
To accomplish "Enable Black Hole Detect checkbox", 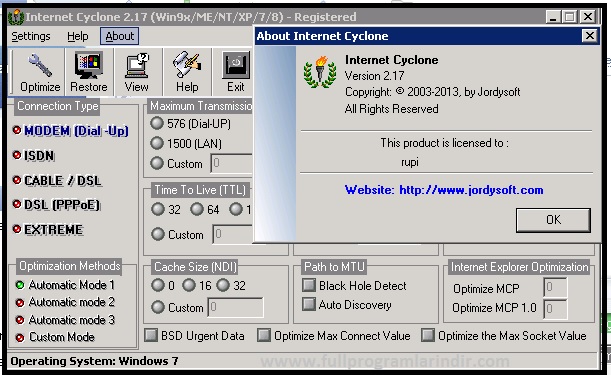I will pyautogui.click(x=309, y=285).
